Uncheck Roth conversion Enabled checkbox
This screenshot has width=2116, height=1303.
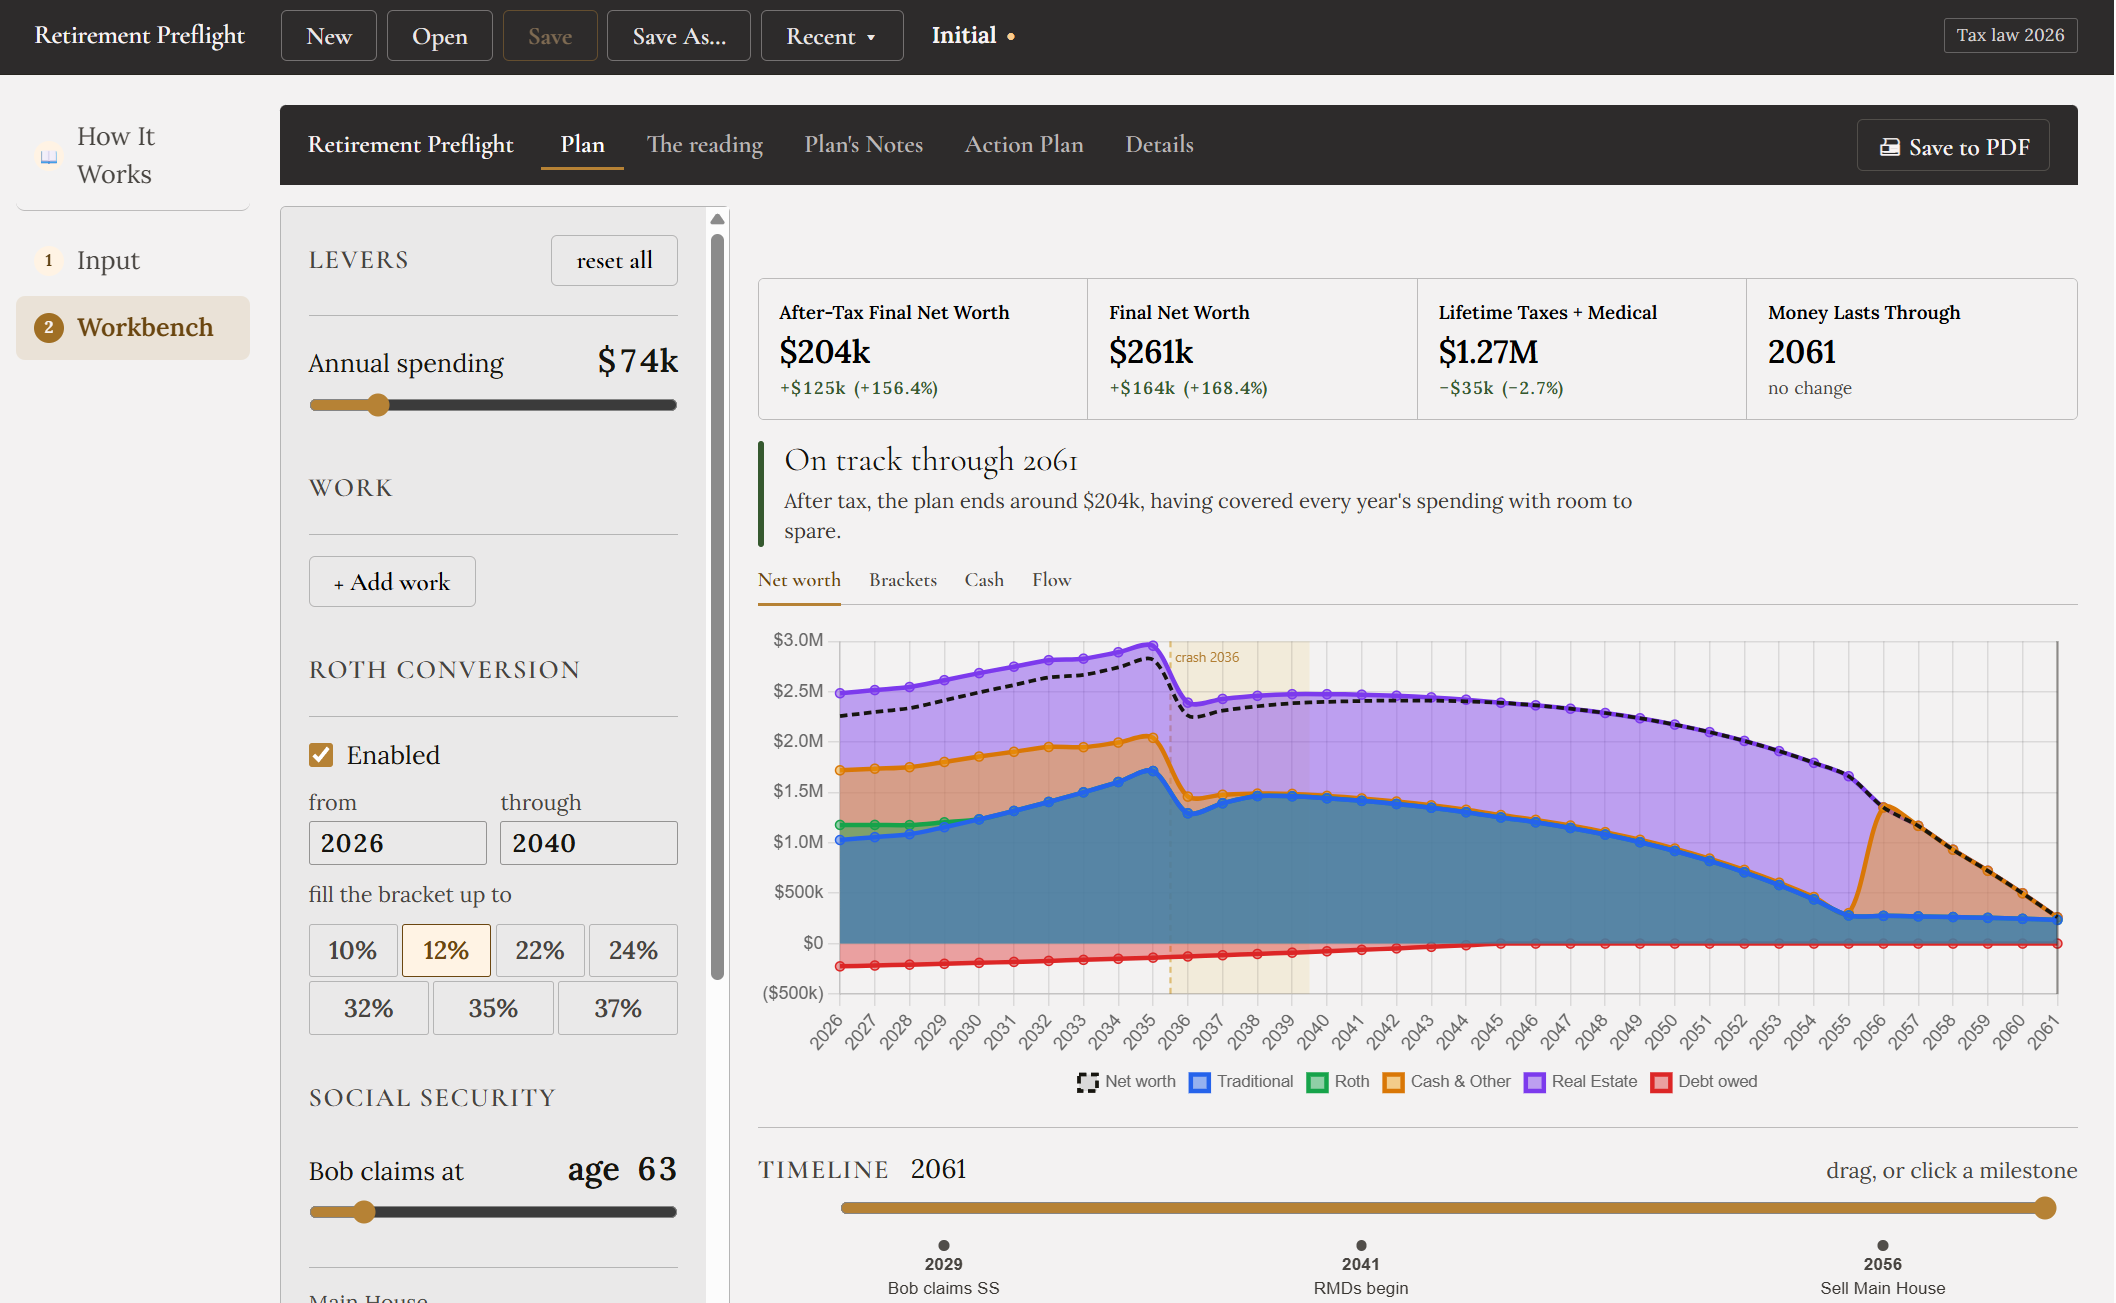tap(321, 755)
